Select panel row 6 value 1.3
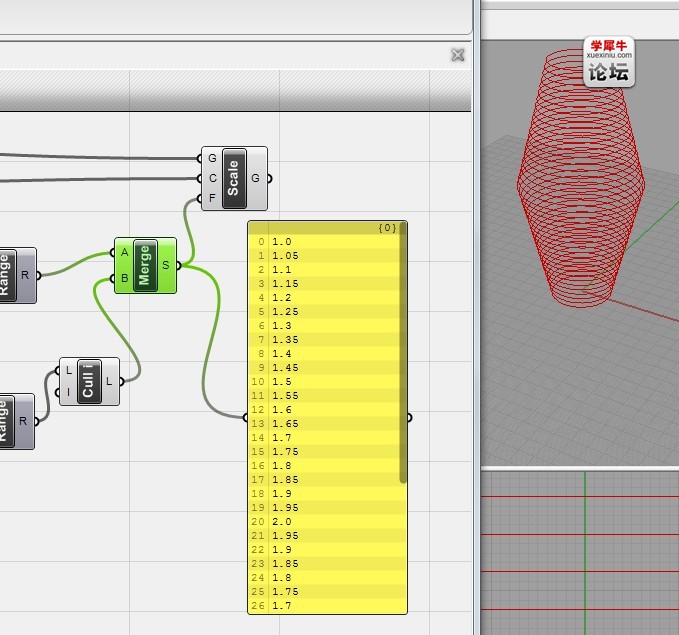This screenshot has width=679, height=635. [x=324, y=326]
